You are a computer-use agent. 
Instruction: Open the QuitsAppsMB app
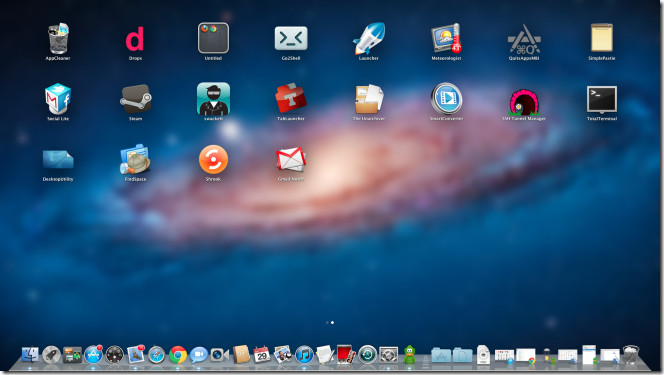tap(524, 39)
